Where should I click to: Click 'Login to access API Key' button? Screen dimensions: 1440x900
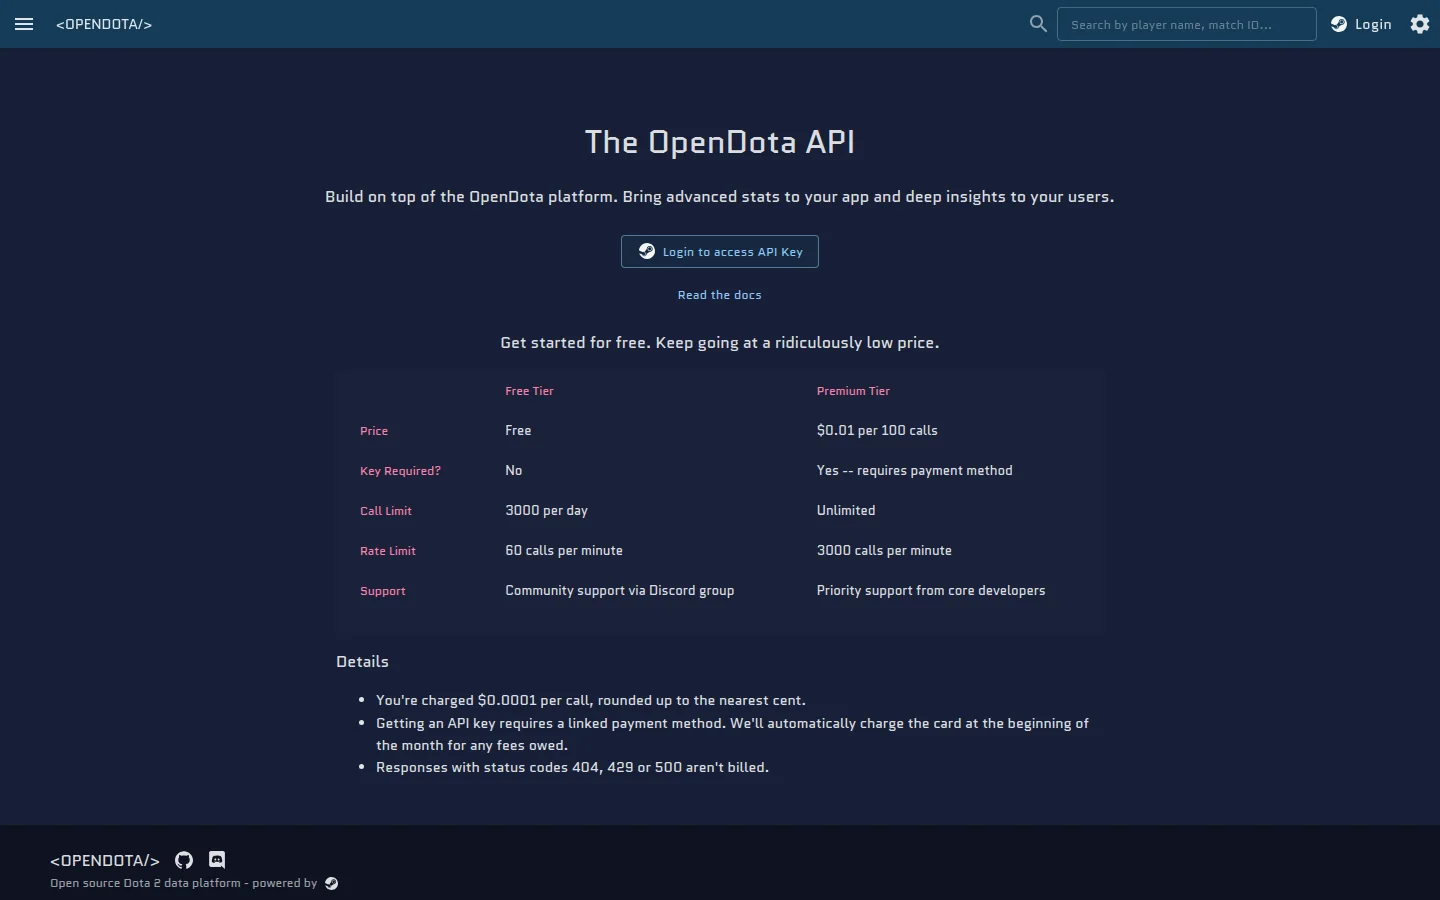[720, 252]
